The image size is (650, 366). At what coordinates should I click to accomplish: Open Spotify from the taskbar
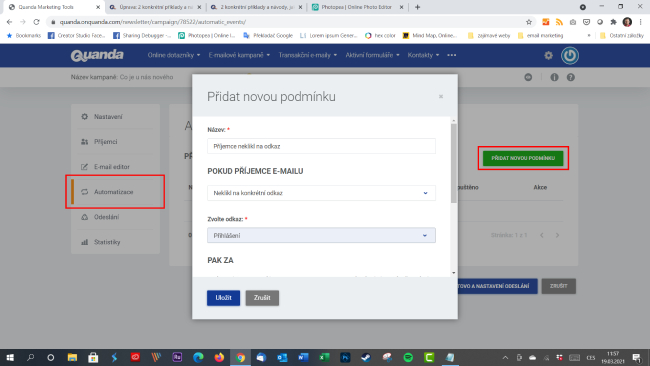pos(408,357)
